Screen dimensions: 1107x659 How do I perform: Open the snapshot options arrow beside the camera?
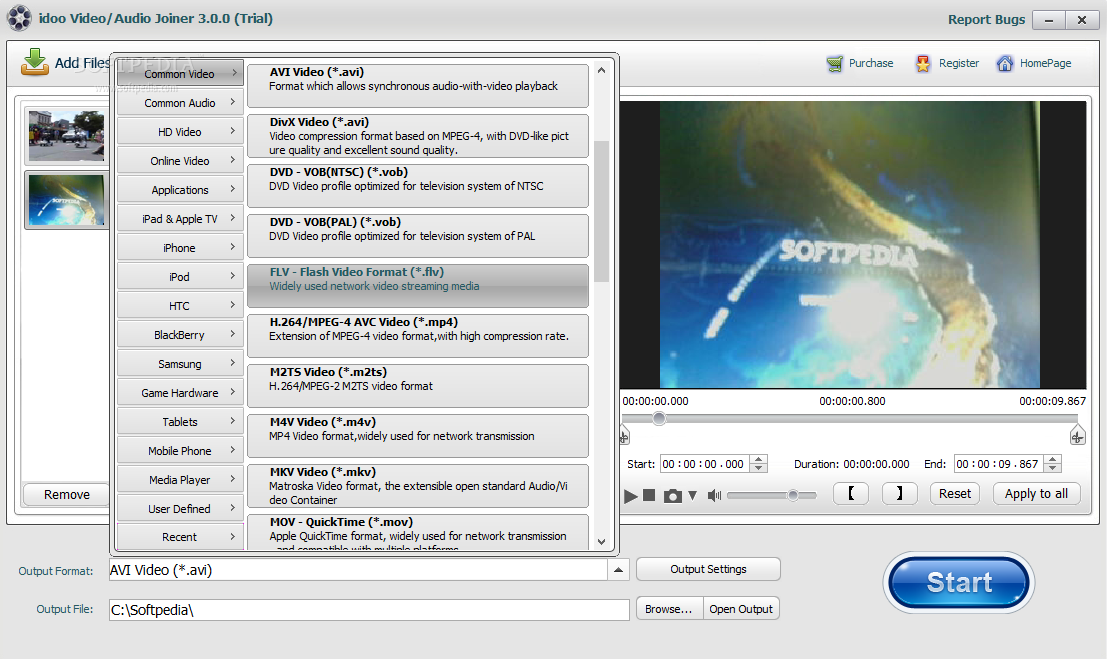point(693,496)
